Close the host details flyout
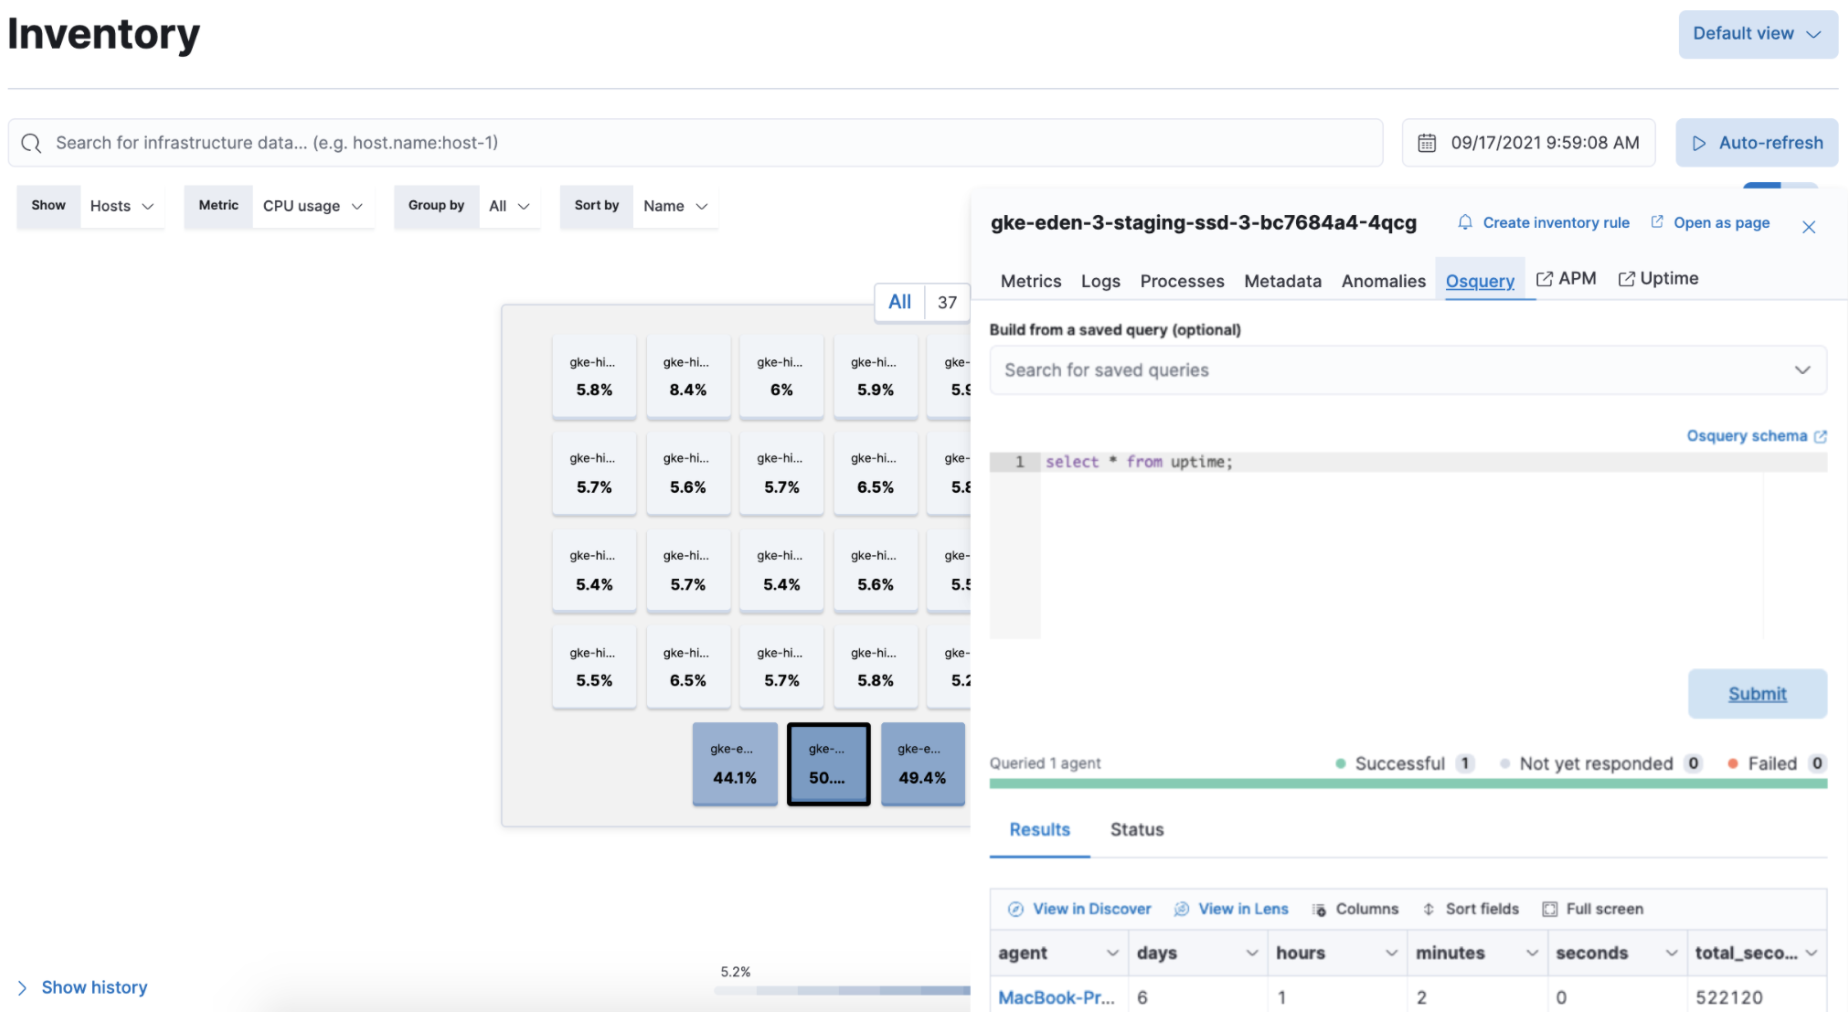The image size is (1848, 1028). tap(1808, 227)
